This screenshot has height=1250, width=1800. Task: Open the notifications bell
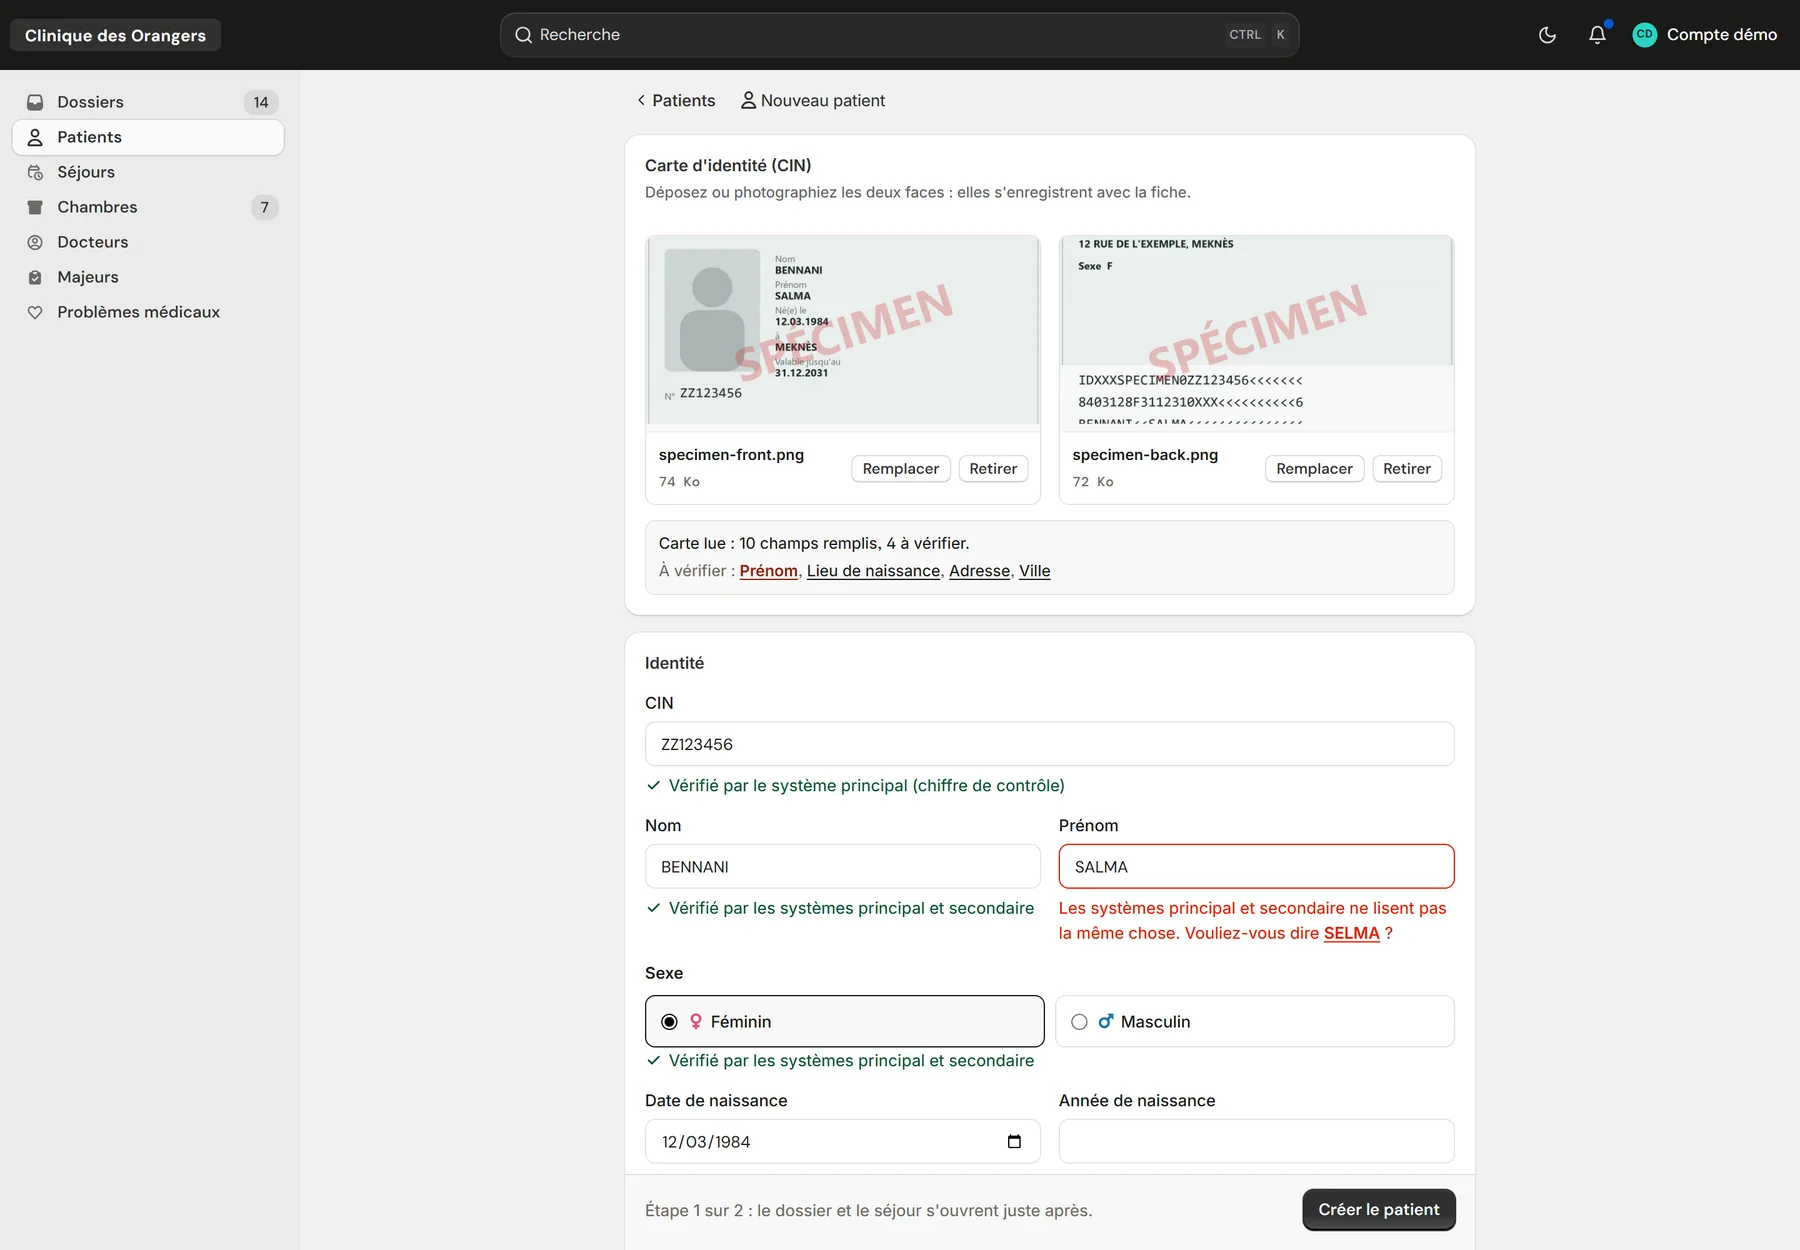(x=1597, y=35)
